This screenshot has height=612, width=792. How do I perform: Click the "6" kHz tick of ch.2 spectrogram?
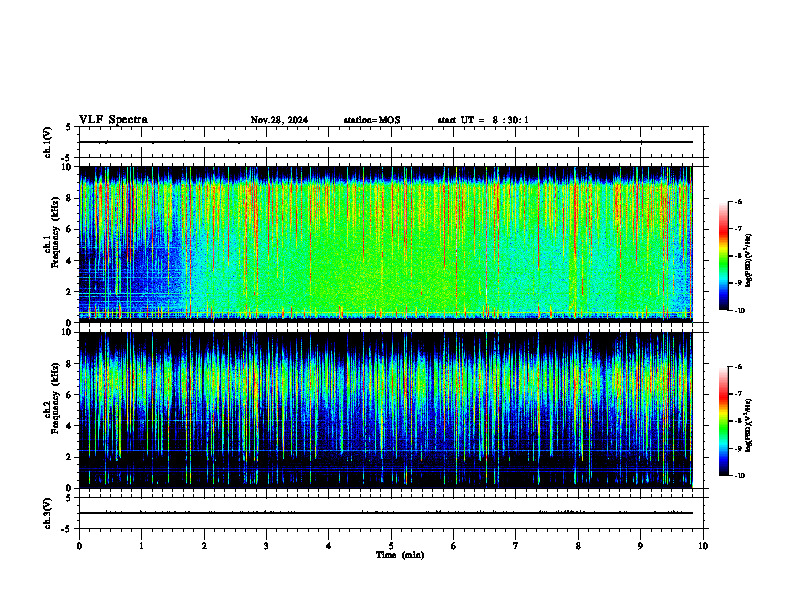tap(70, 395)
